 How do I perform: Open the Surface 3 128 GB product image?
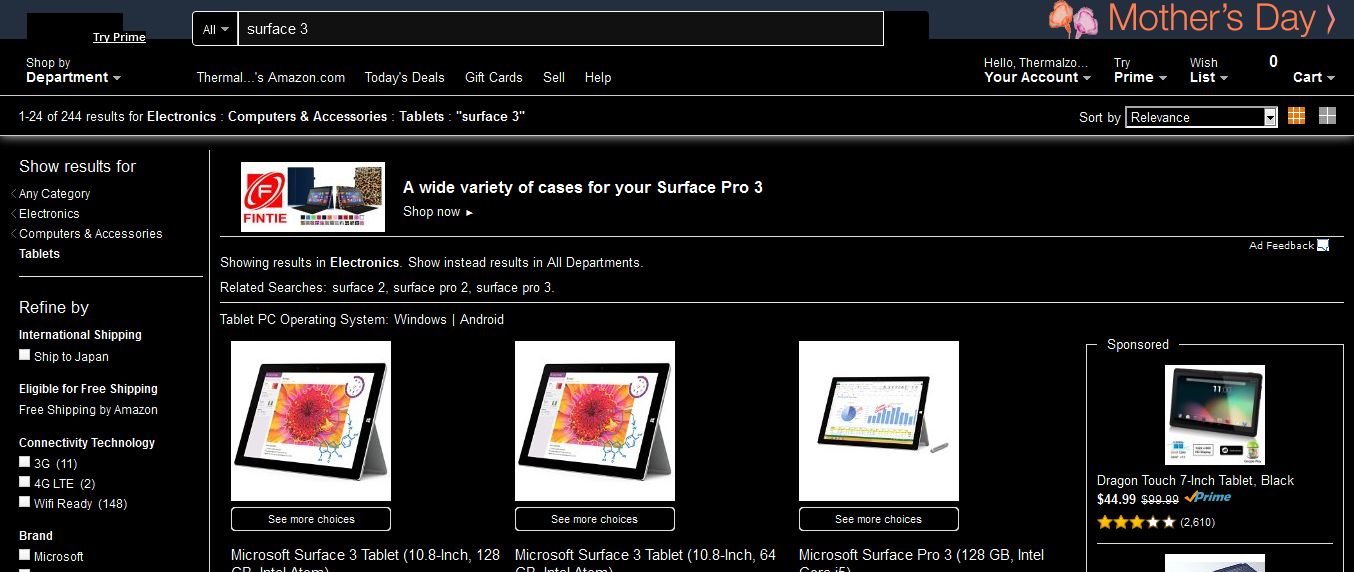point(311,421)
